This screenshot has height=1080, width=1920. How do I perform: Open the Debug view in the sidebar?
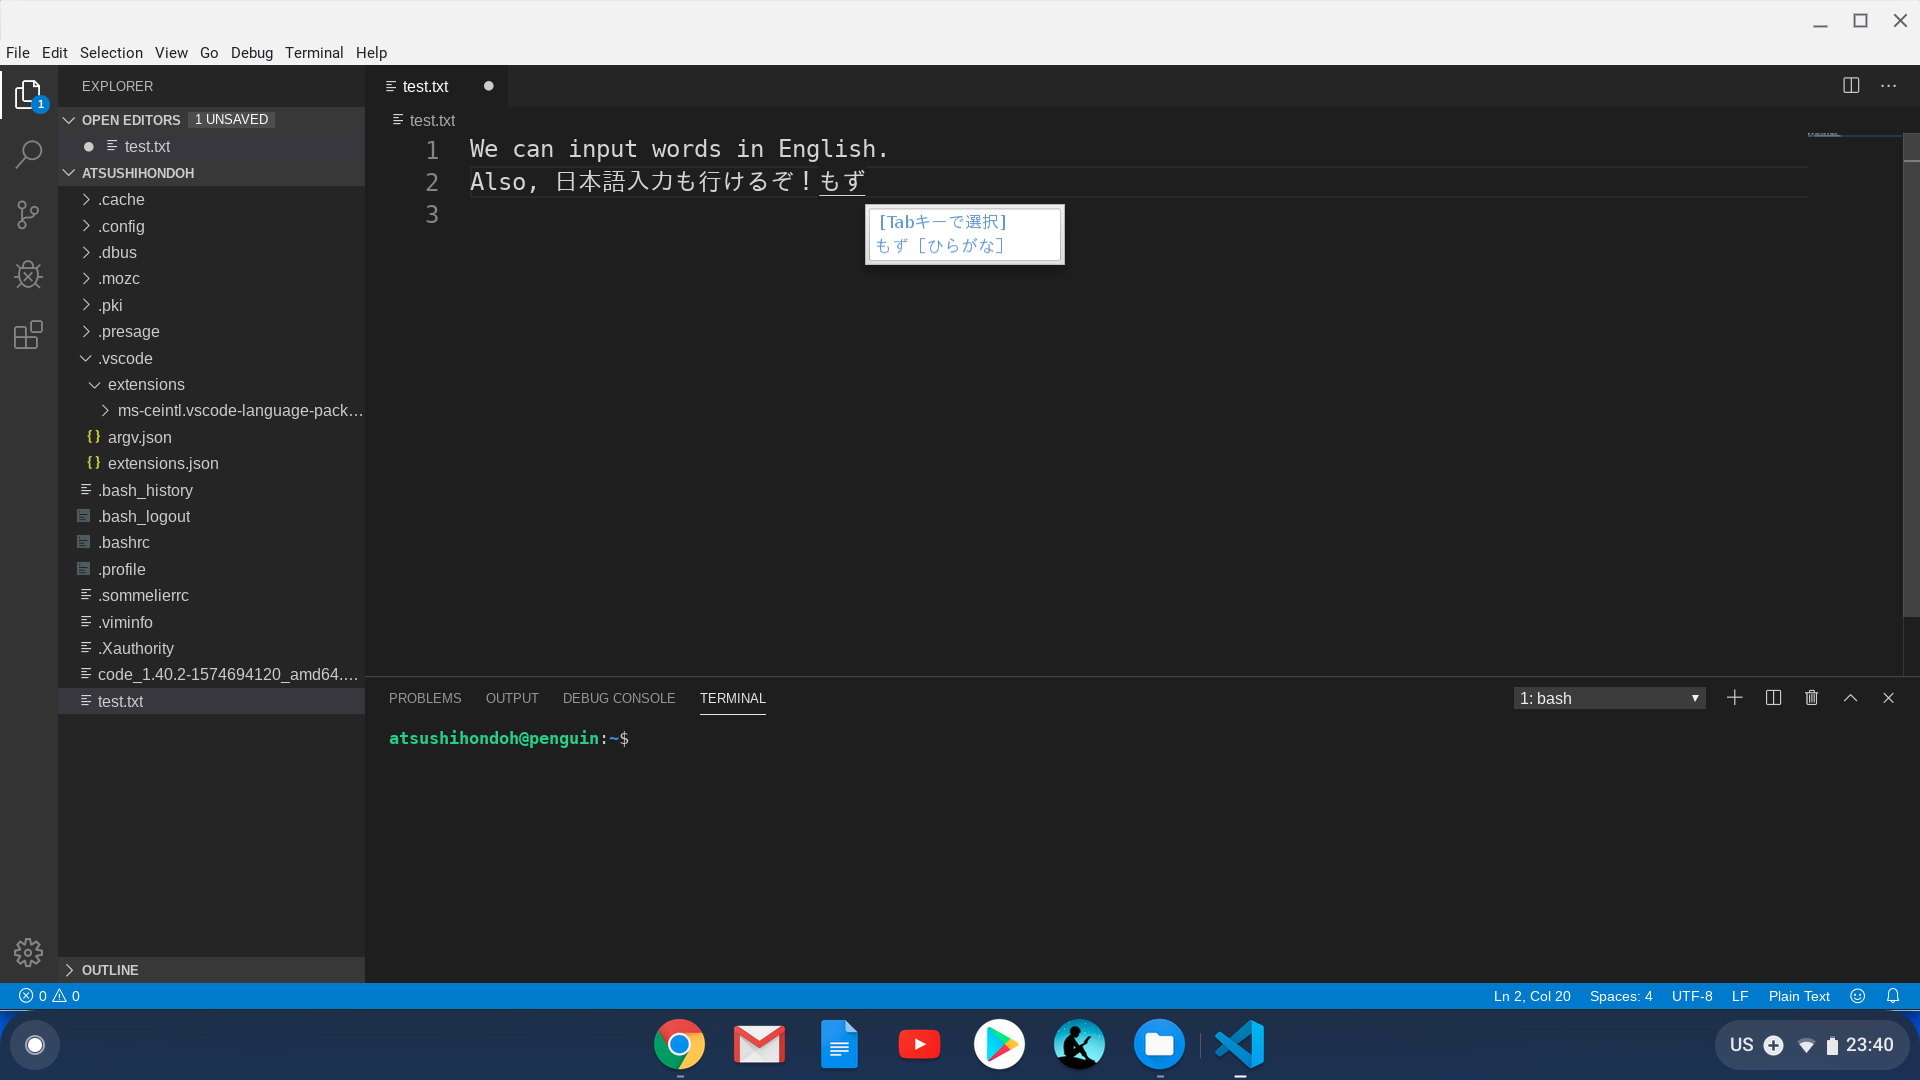click(28, 275)
